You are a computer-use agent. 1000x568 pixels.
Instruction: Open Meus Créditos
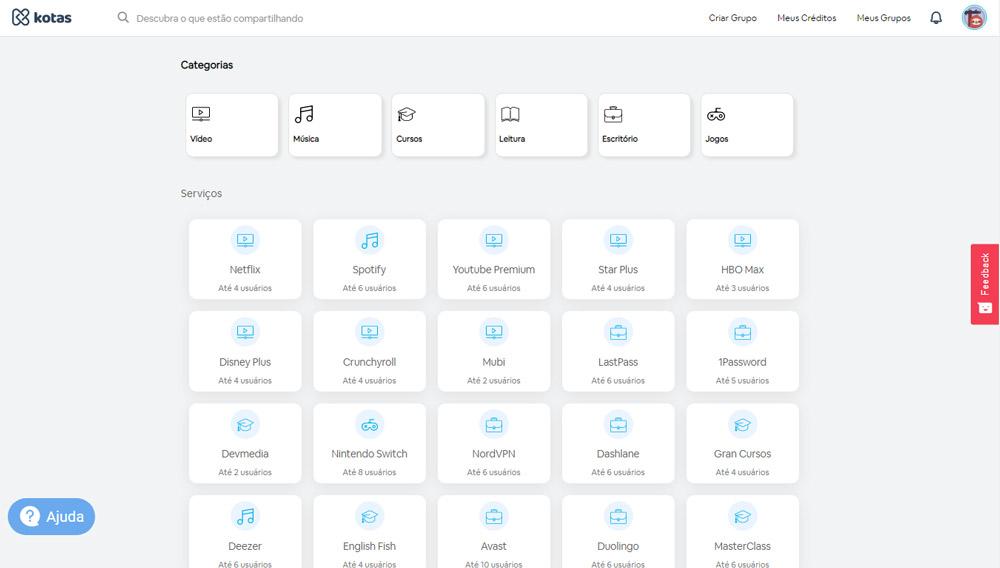click(806, 18)
